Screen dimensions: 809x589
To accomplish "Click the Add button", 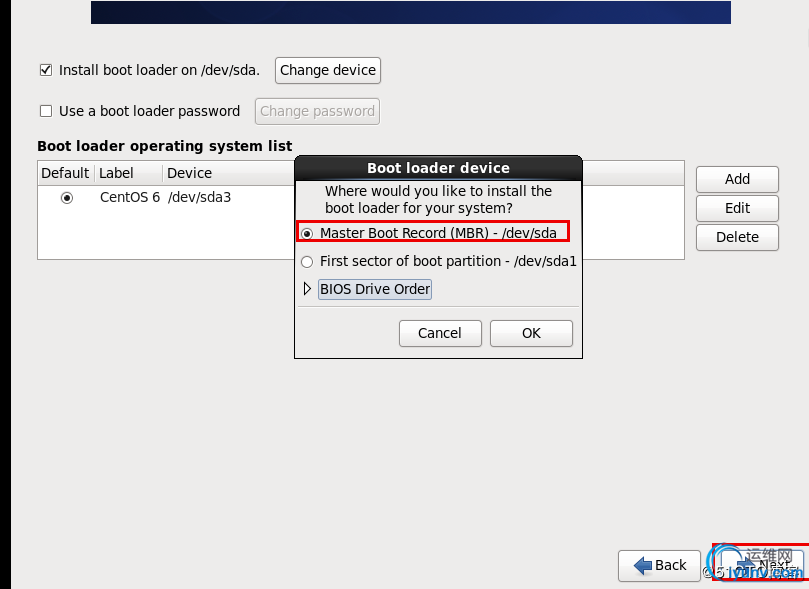I will pyautogui.click(x=737, y=179).
